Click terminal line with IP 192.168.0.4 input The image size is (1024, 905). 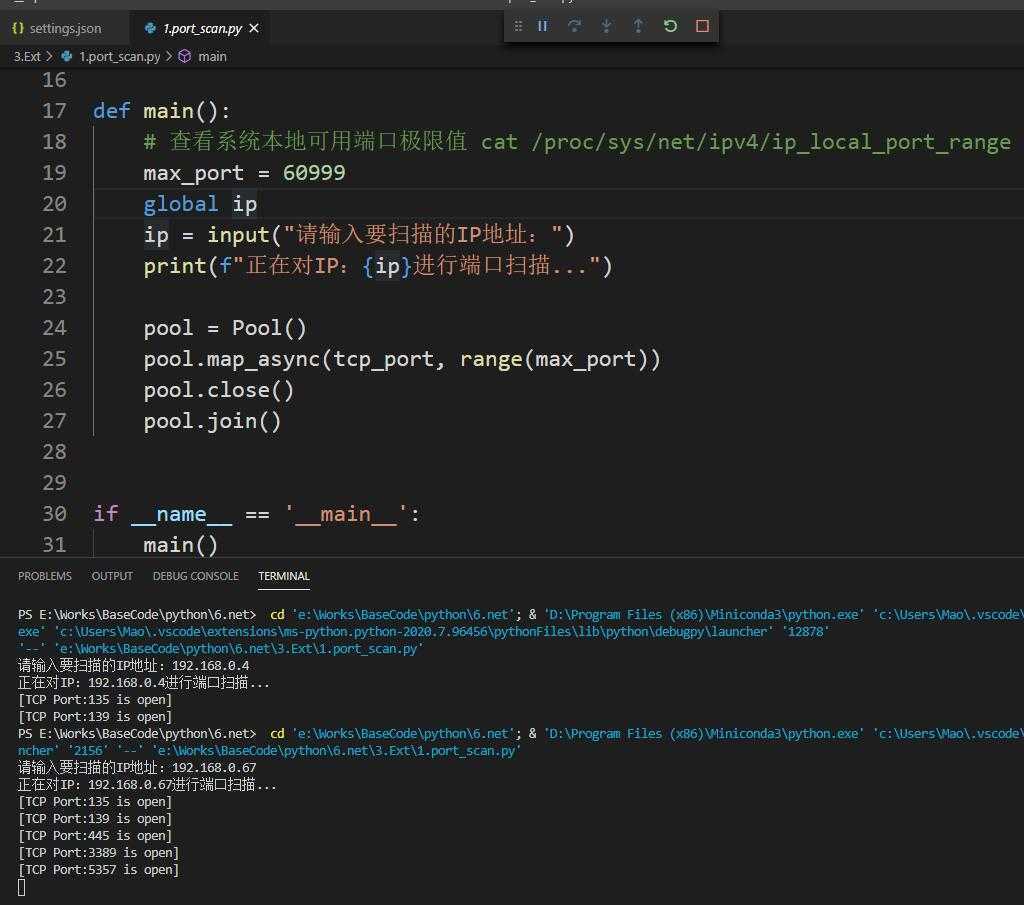[133, 665]
